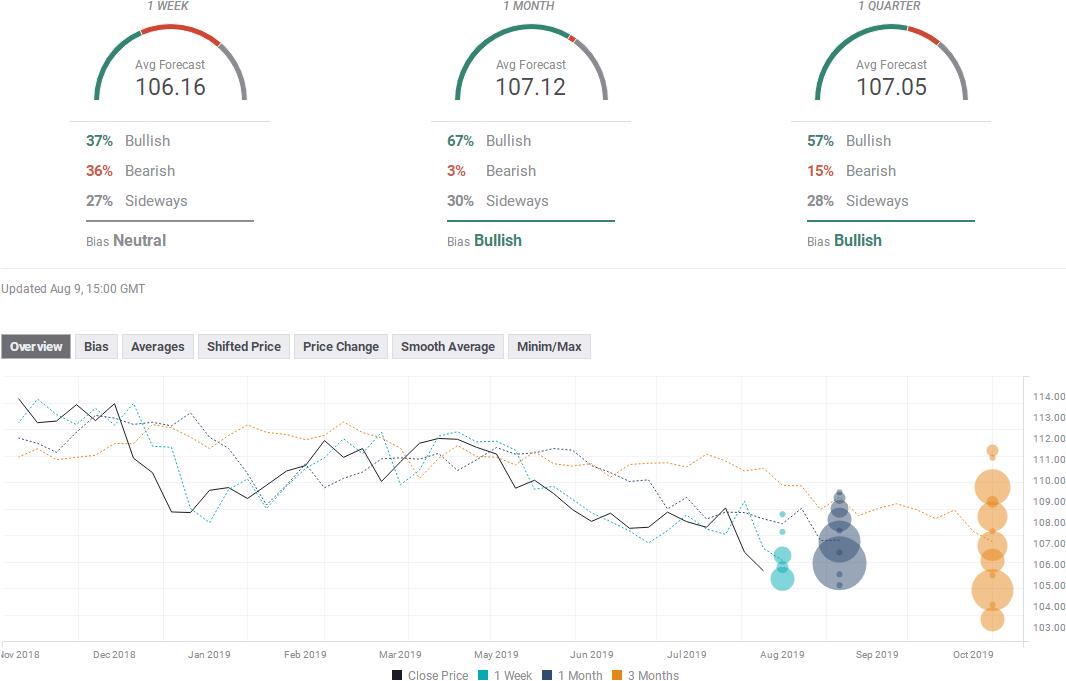Click the topmost small orange bubble
This screenshot has height=681, width=1066.
pos(992,451)
